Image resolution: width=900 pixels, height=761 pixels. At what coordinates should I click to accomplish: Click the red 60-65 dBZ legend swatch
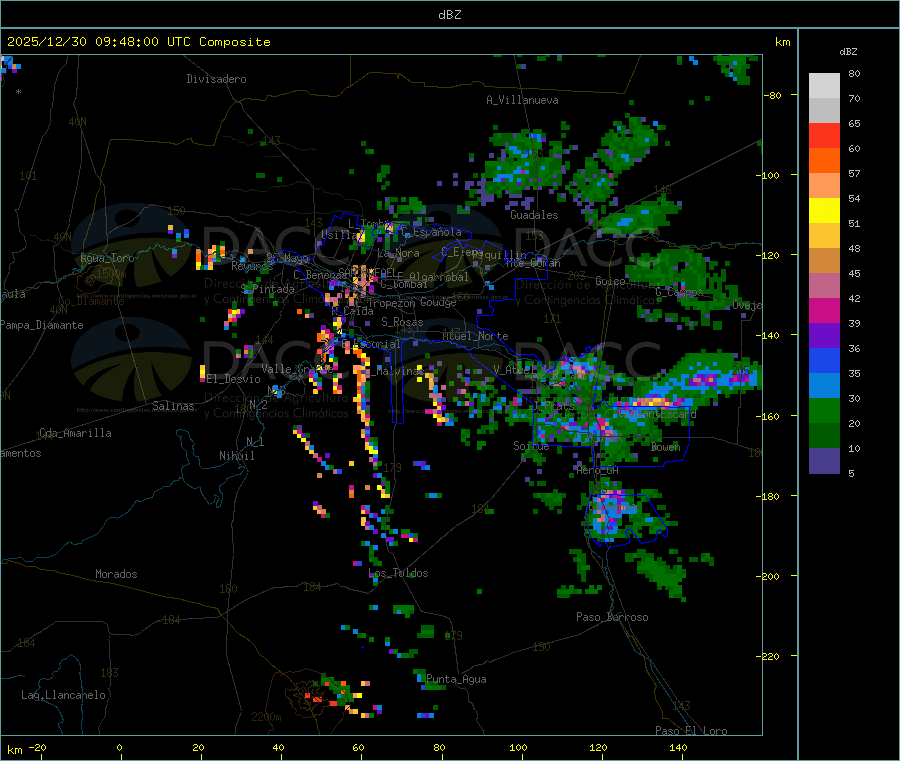(824, 135)
